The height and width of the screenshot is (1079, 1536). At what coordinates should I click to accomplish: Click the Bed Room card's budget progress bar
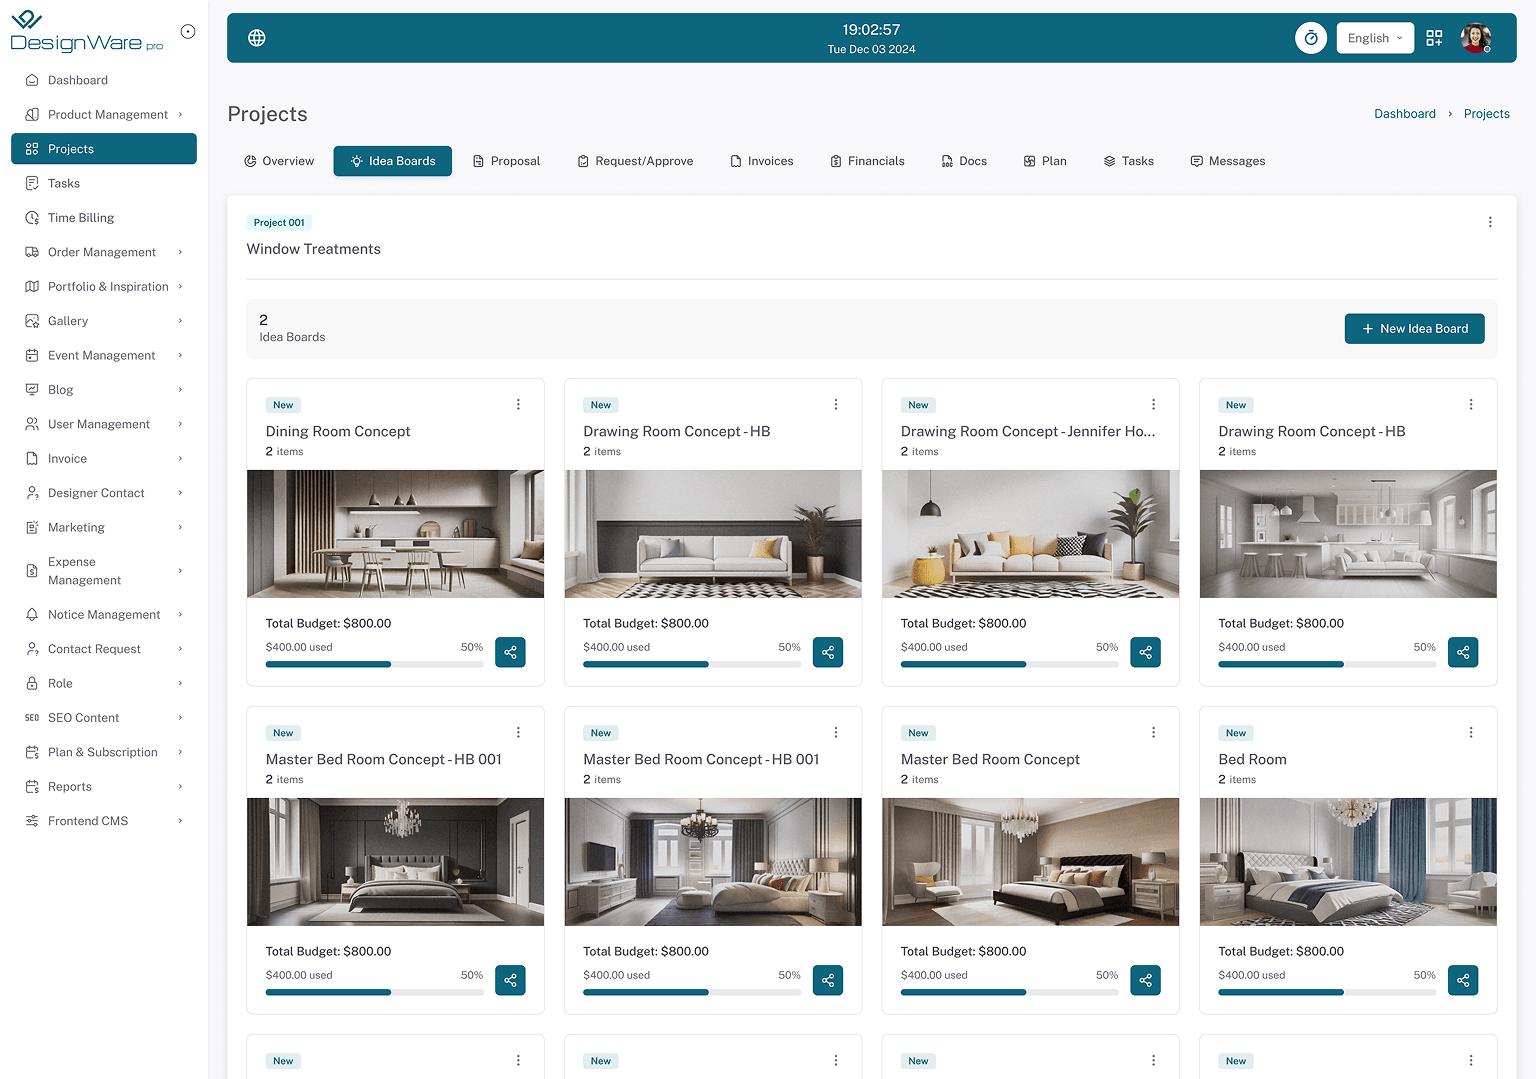point(1327,992)
